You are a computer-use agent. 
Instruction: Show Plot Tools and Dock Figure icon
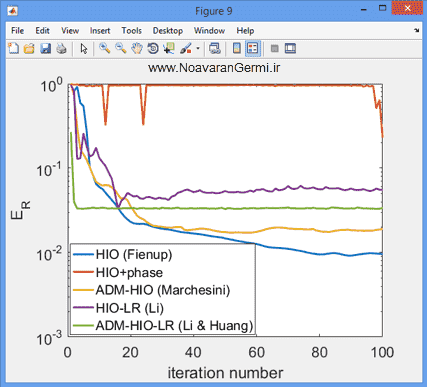point(290,49)
